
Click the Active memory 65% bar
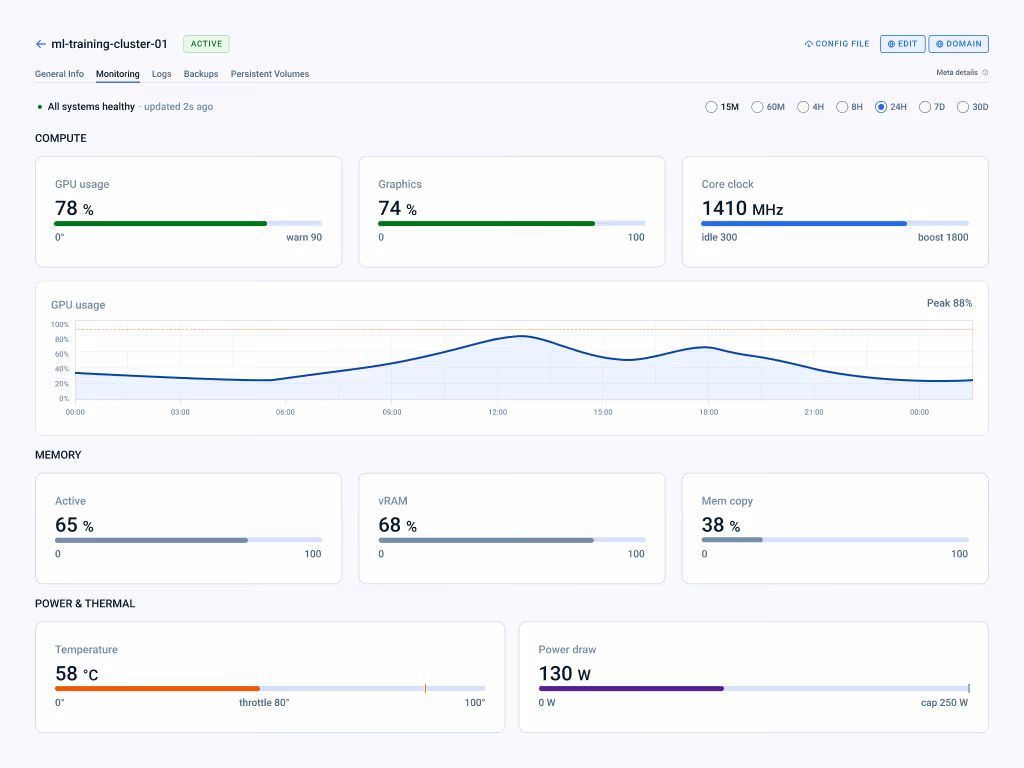(188, 540)
